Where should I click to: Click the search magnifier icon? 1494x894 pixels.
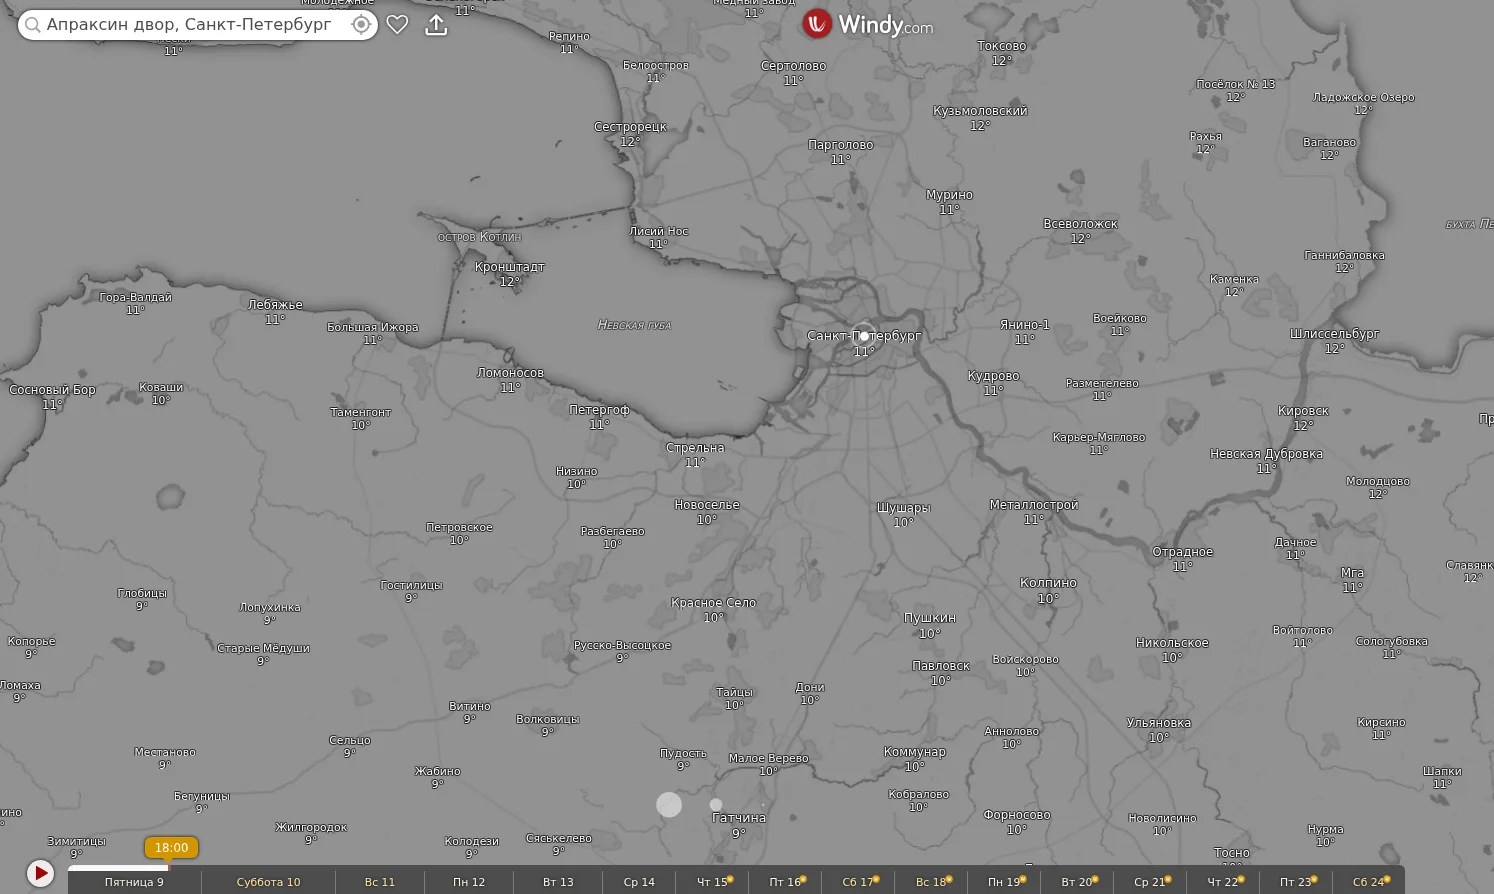[x=33, y=25]
